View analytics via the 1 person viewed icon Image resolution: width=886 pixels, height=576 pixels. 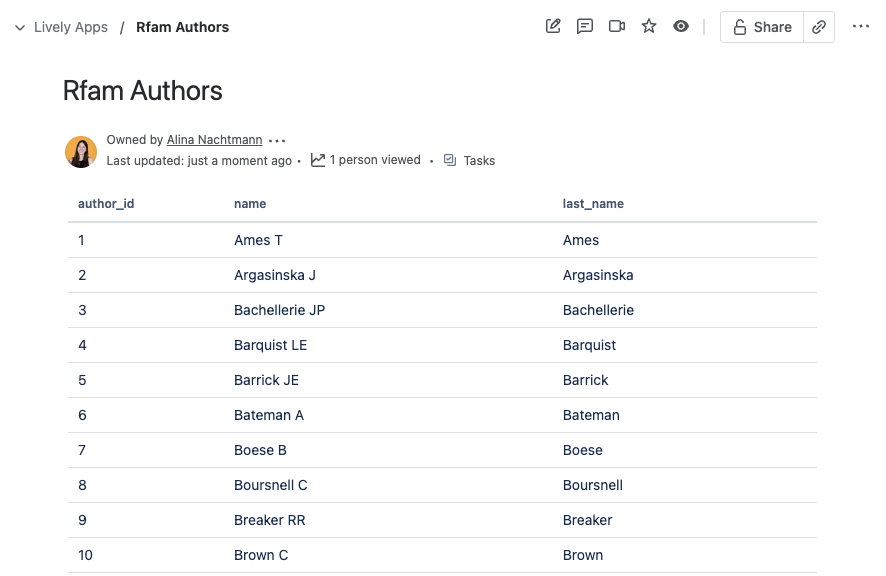click(317, 160)
